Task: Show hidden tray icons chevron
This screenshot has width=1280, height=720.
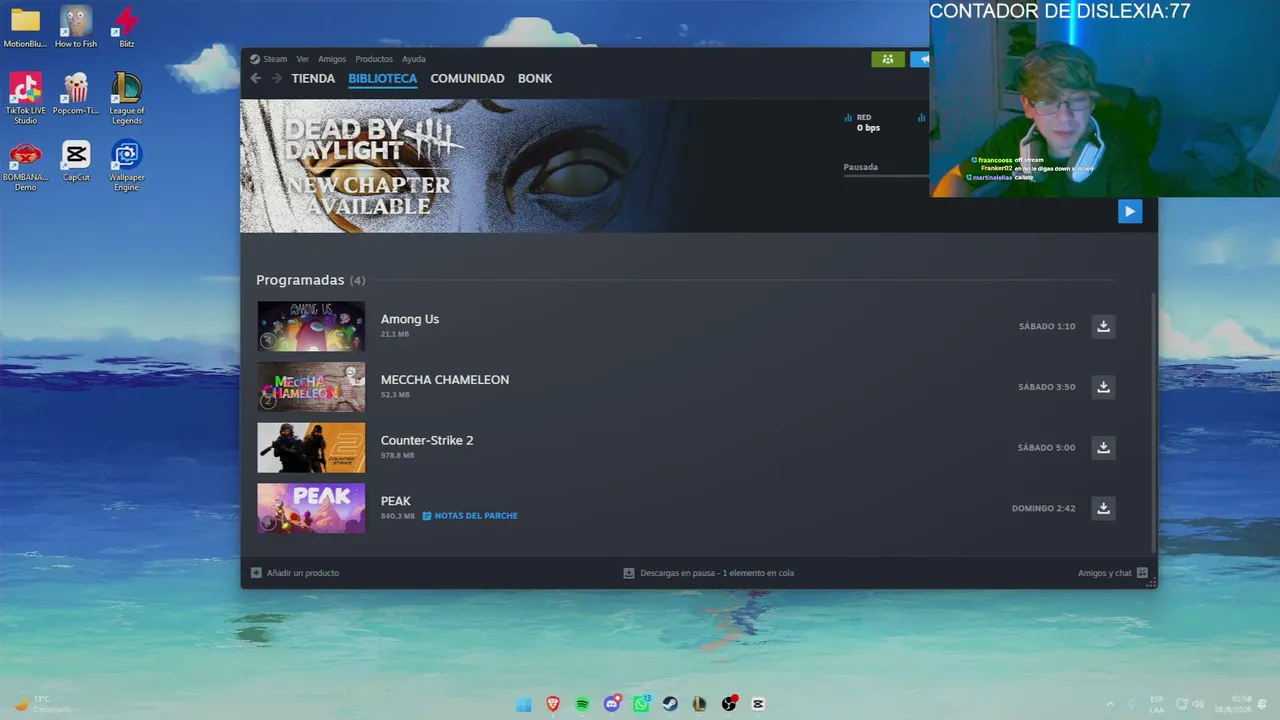Action: click(x=1109, y=704)
